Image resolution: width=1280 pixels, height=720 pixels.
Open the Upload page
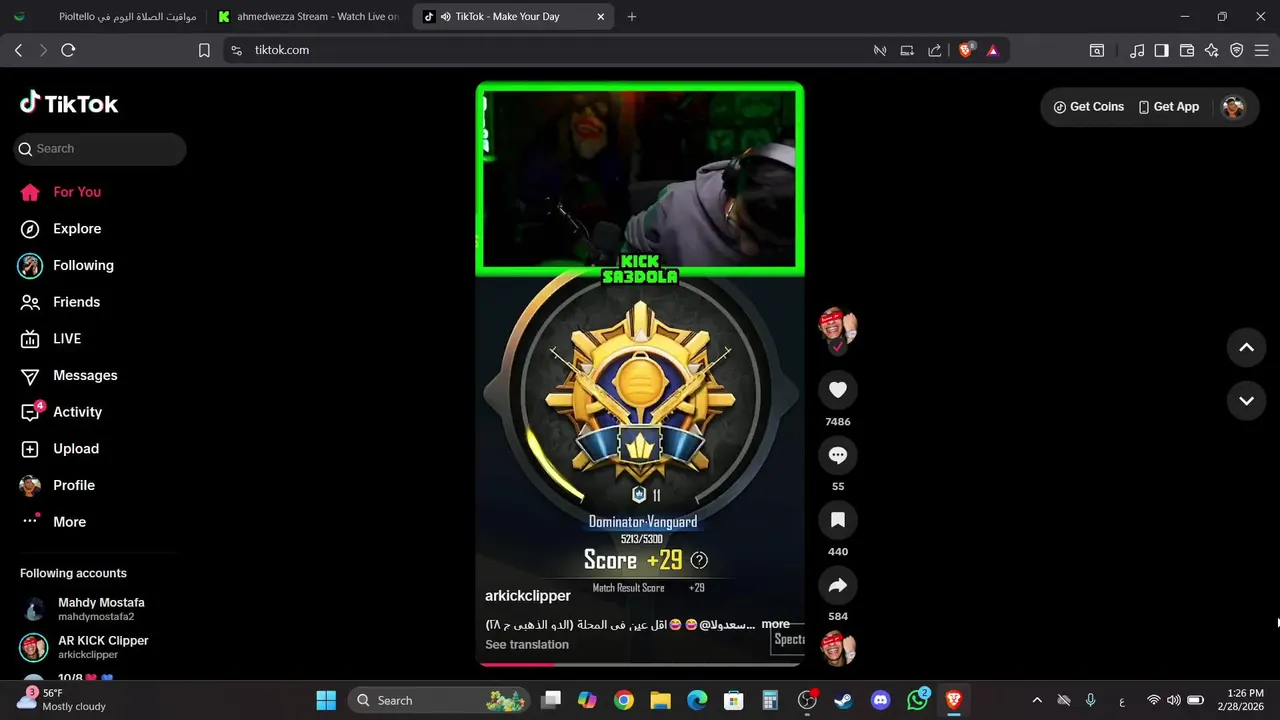61,449
